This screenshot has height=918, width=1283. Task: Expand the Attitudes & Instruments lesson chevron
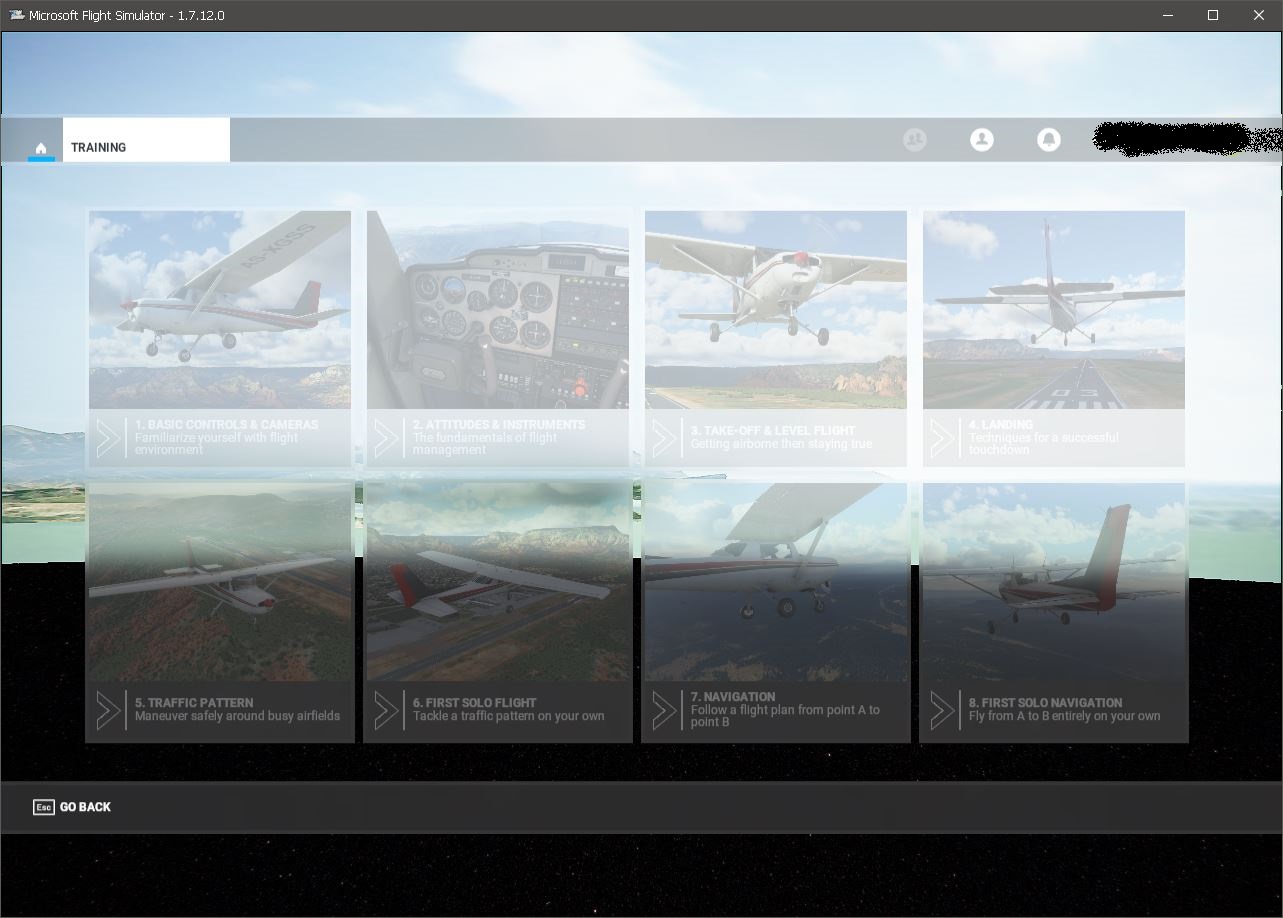pyautogui.click(x=387, y=437)
